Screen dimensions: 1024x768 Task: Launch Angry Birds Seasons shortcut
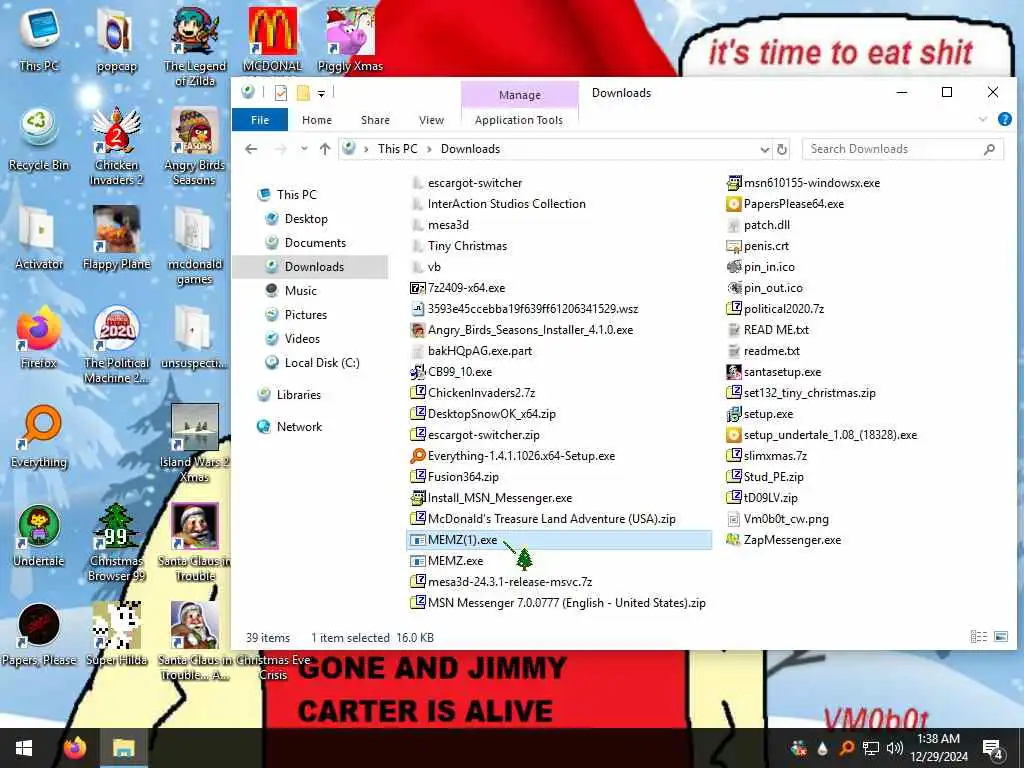click(195, 146)
